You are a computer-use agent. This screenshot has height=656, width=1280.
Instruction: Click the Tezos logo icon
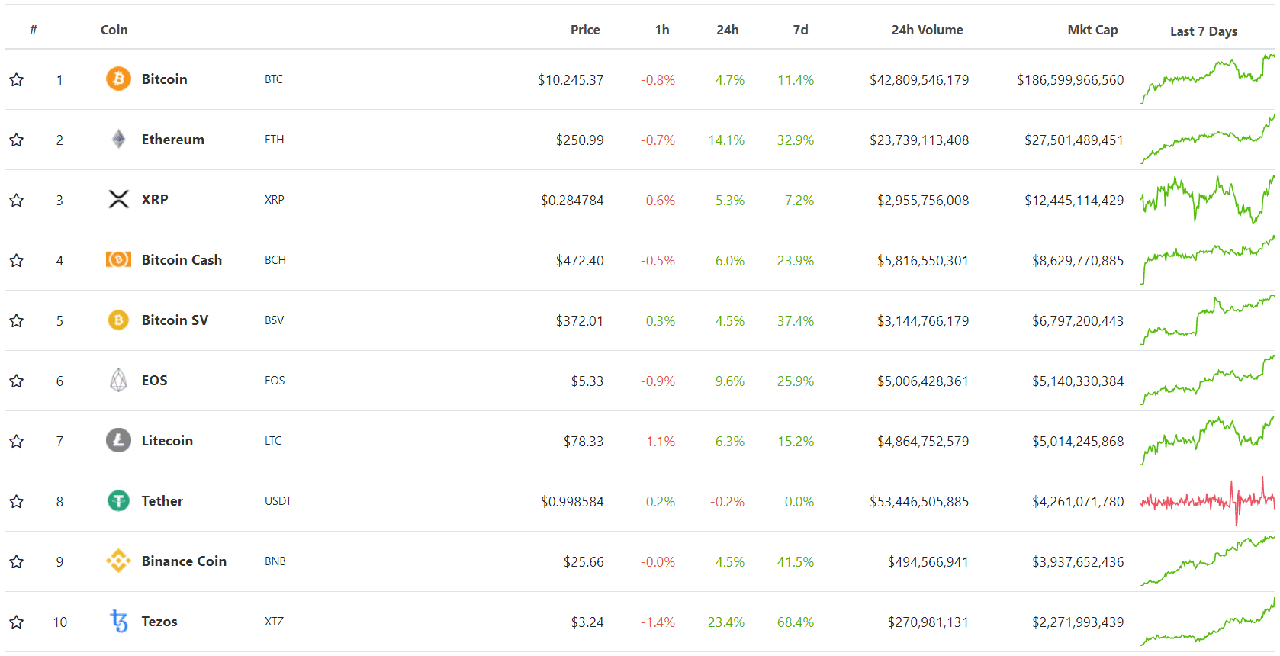[118, 621]
